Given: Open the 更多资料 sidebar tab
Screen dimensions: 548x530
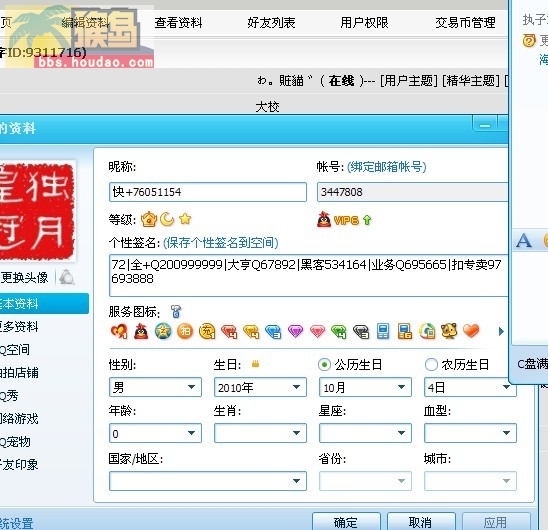Looking at the screenshot, I should [19, 327].
